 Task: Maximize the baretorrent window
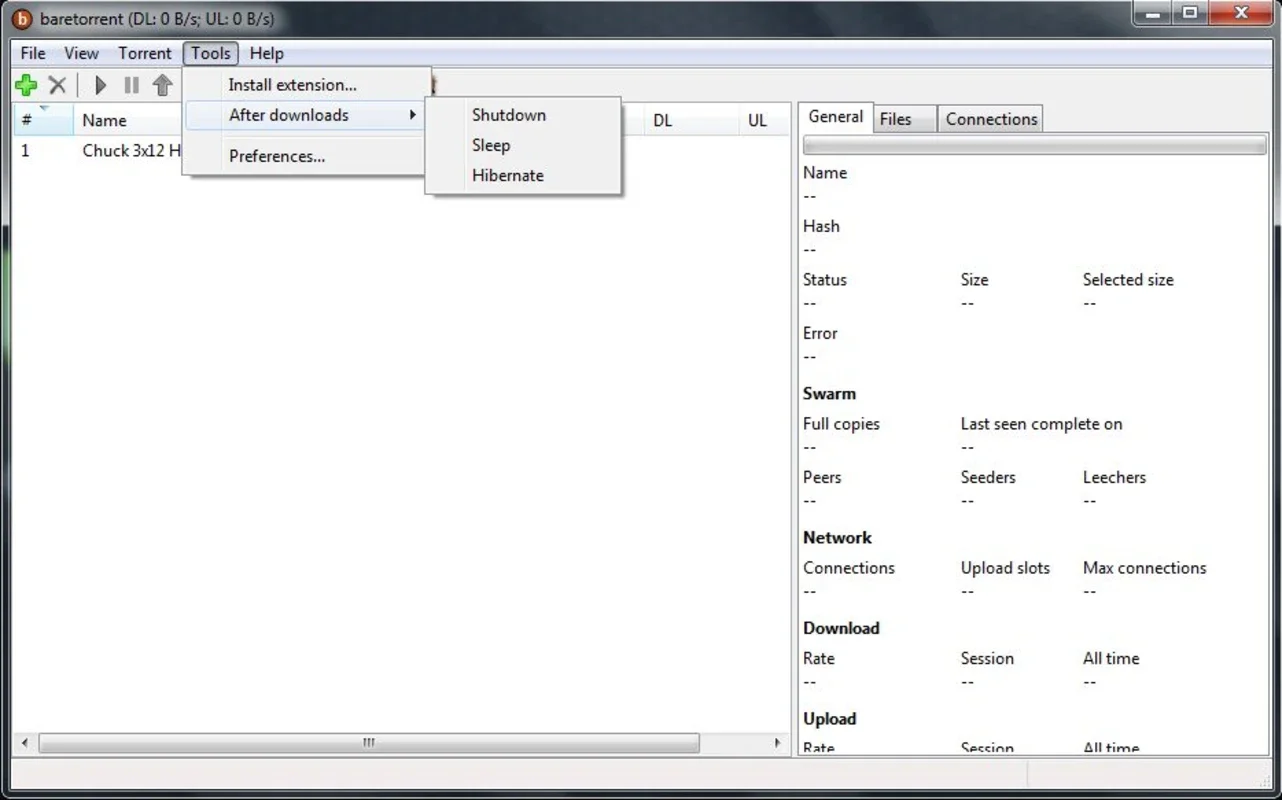click(x=1190, y=13)
